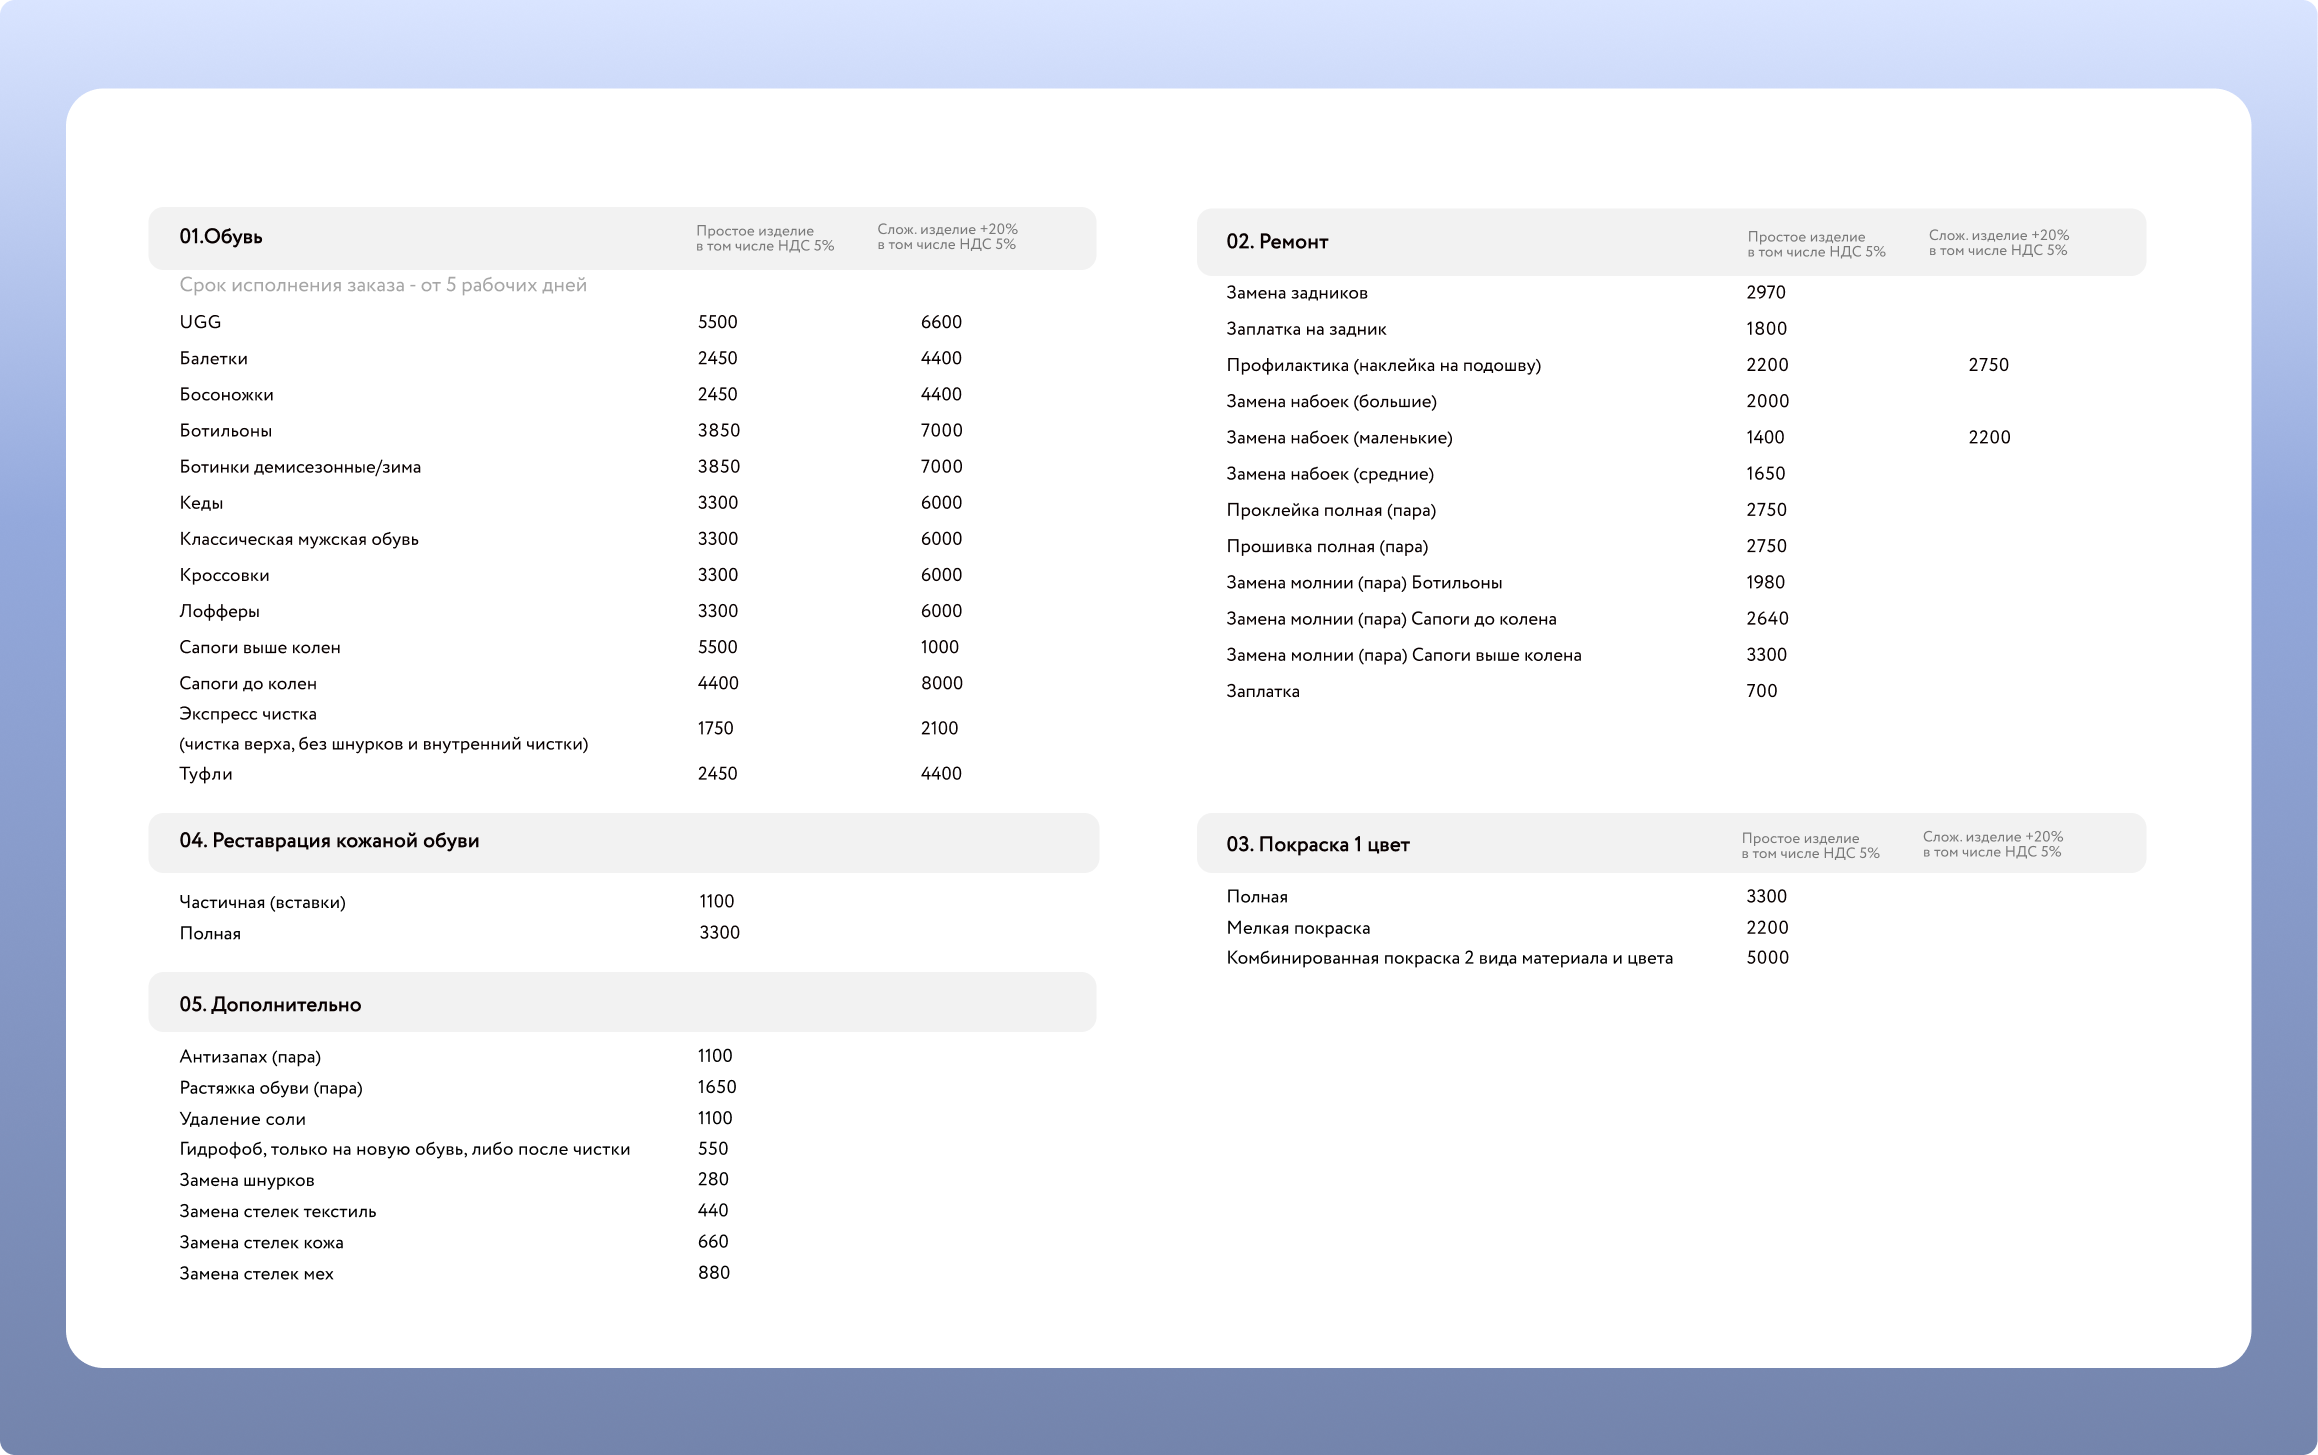
Task: Select the Сапоги выше колен item
Action: tap(260, 648)
